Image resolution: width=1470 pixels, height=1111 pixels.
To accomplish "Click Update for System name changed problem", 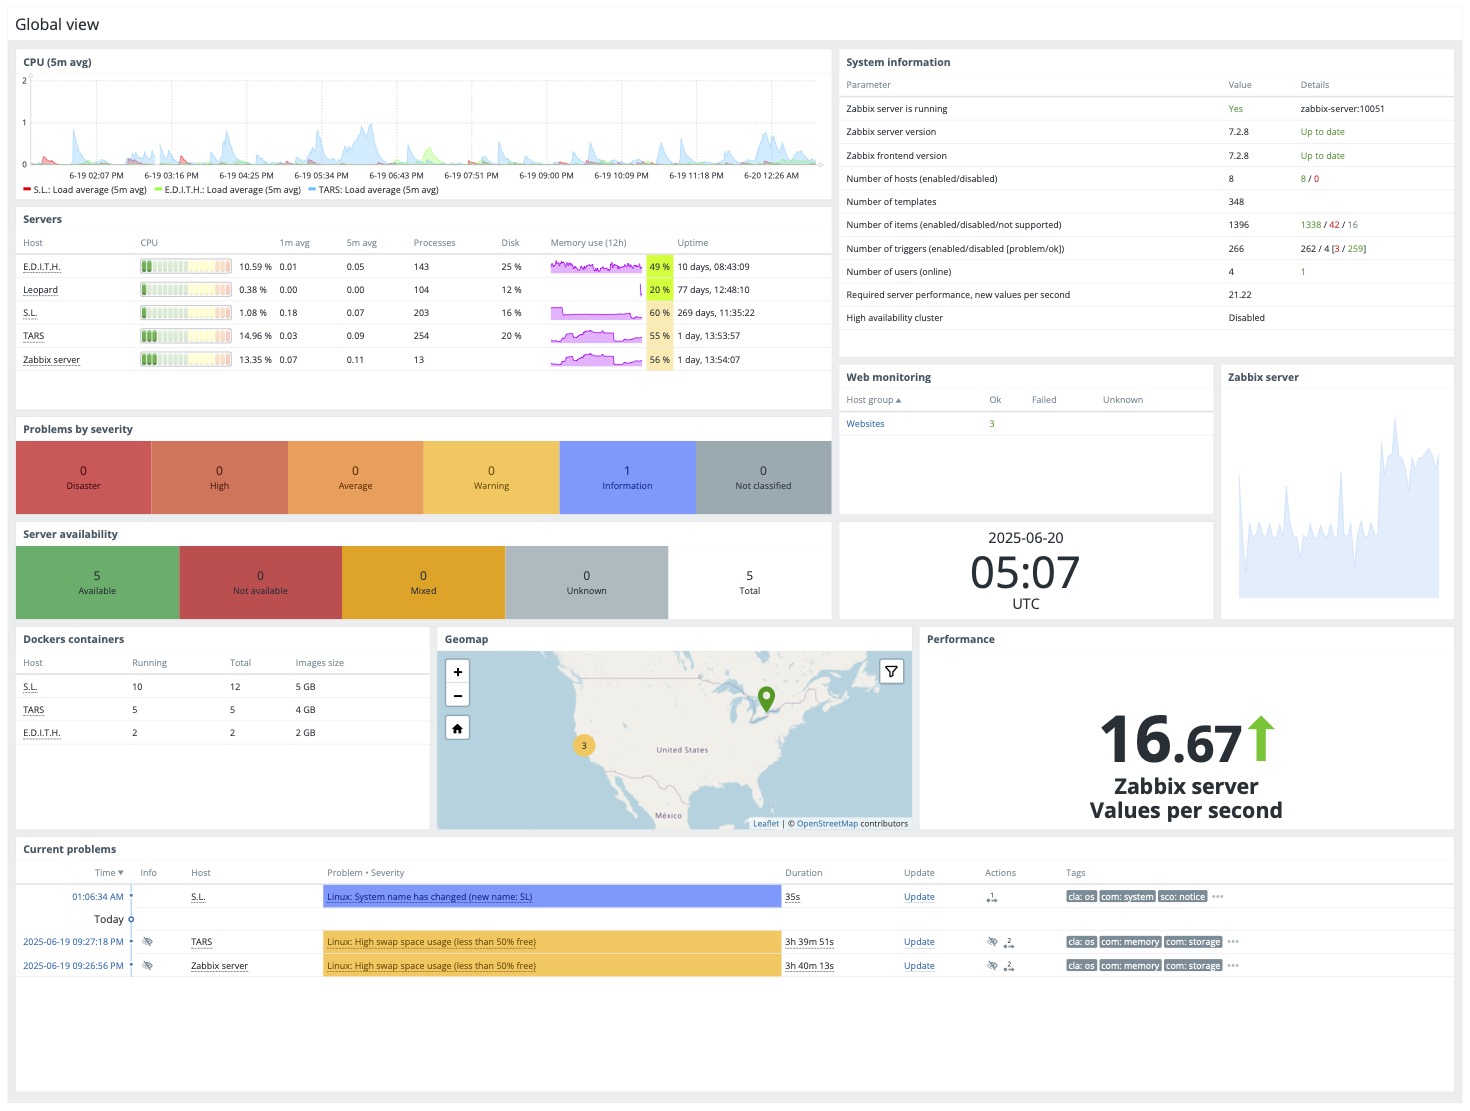I will (x=918, y=897).
